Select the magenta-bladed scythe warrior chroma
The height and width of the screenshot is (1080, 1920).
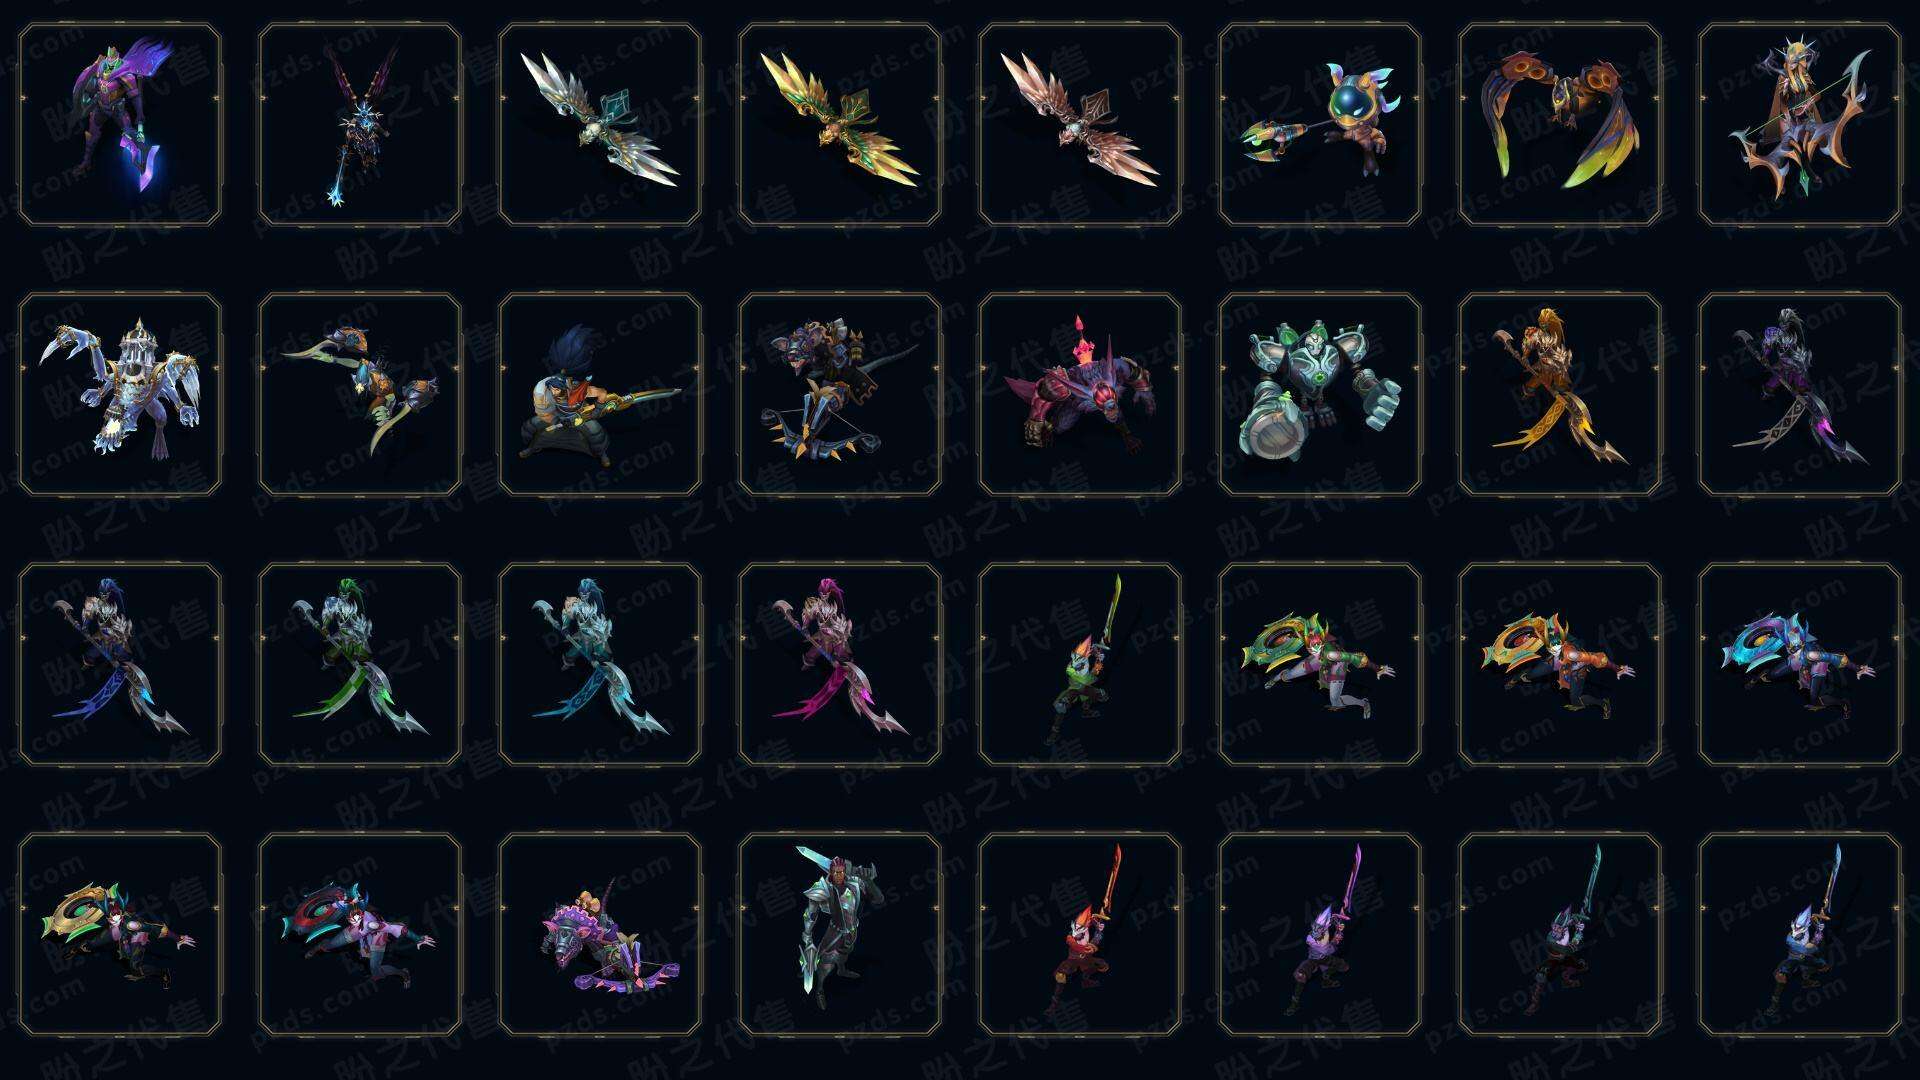(x=840, y=664)
